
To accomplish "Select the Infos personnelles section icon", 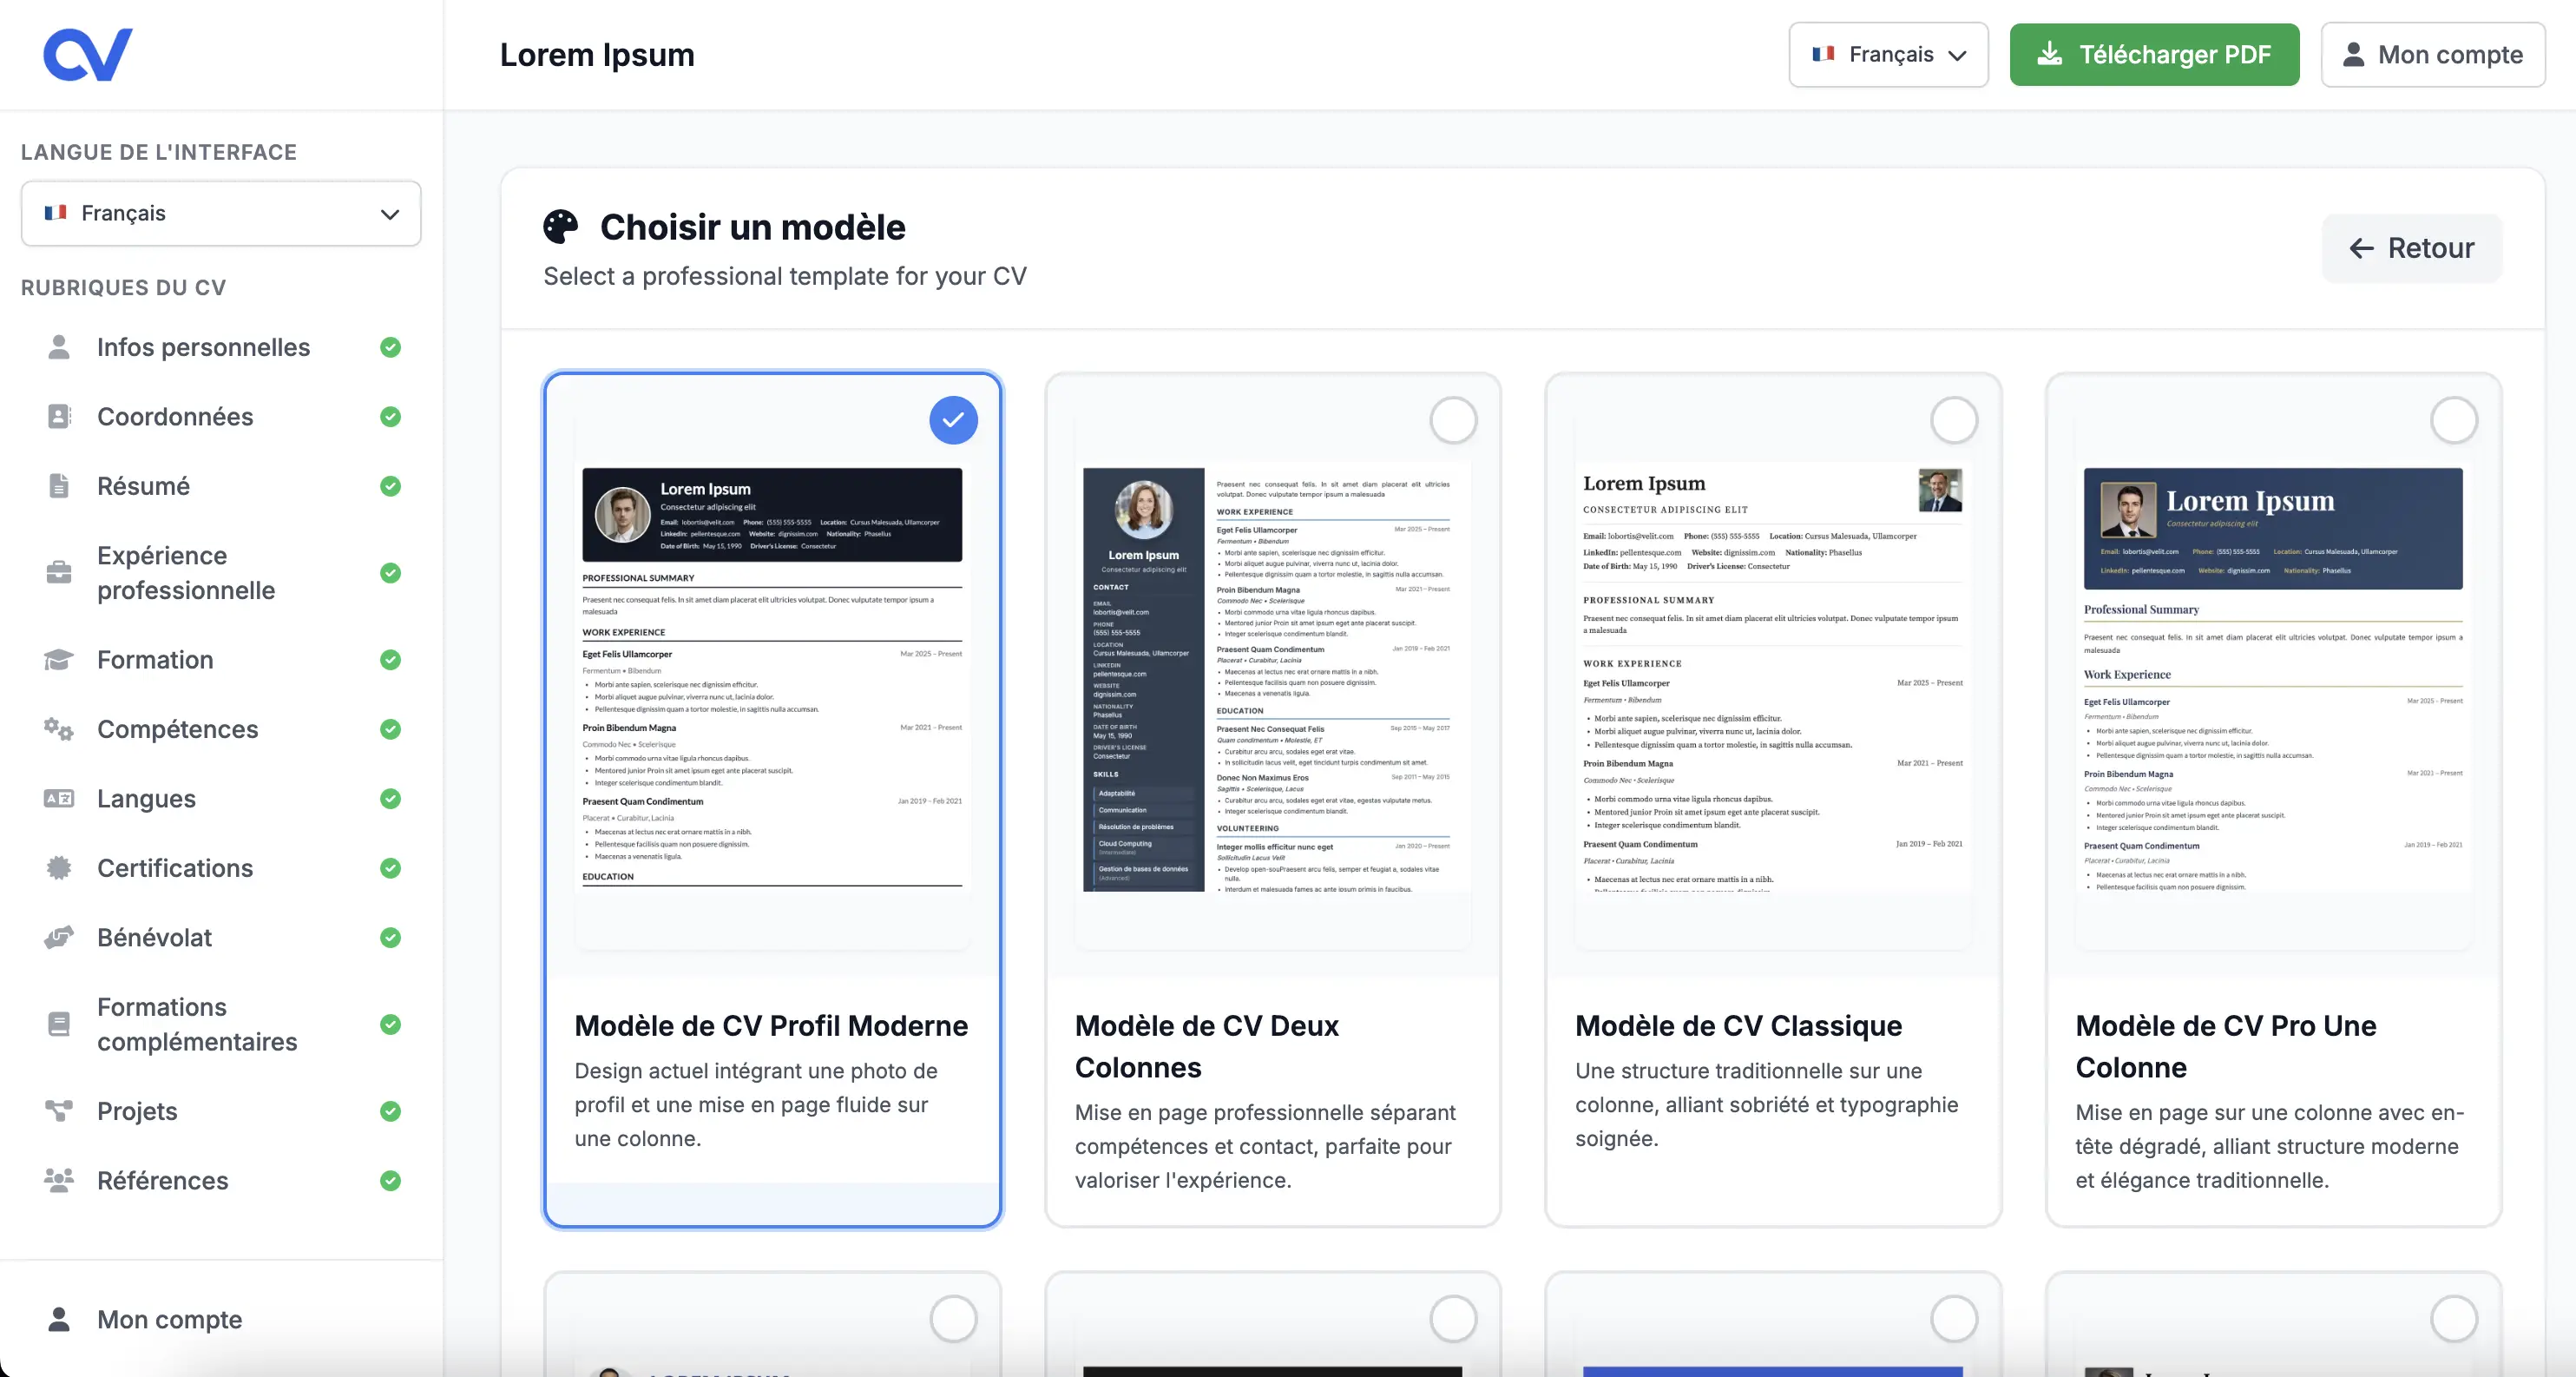I will click(58, 346).
